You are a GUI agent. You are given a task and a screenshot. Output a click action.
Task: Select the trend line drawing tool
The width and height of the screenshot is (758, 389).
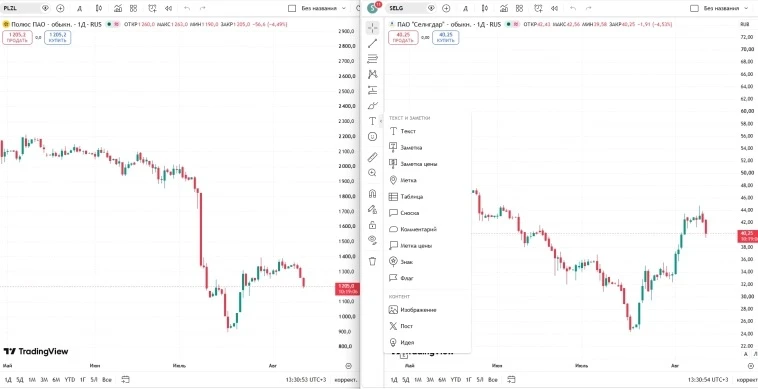(372, 43)
